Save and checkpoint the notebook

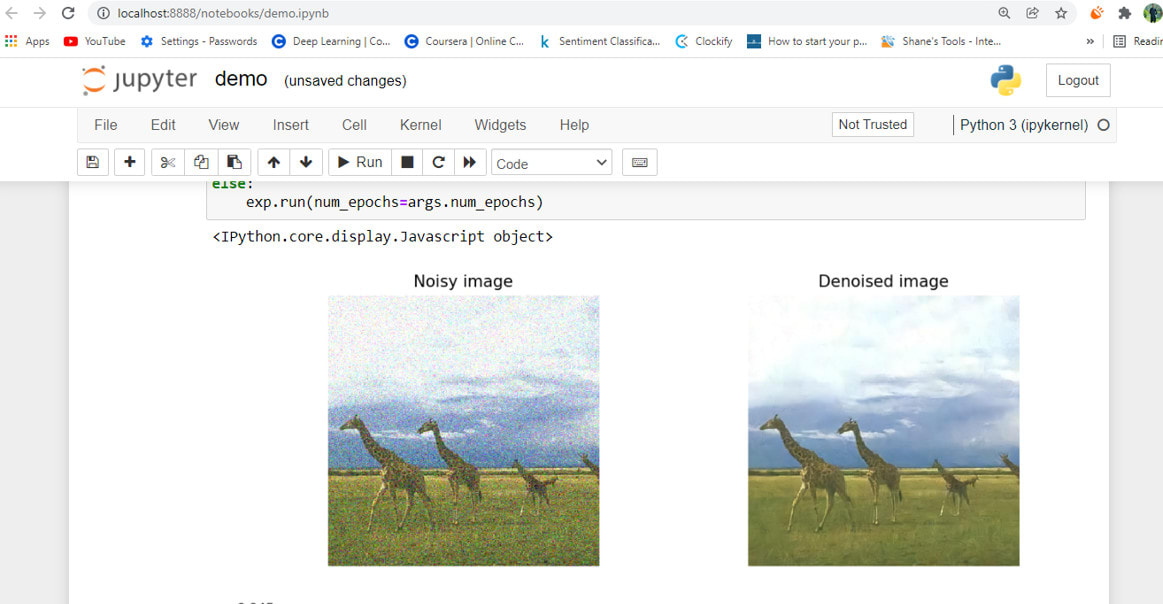click(x=93, y=163)
